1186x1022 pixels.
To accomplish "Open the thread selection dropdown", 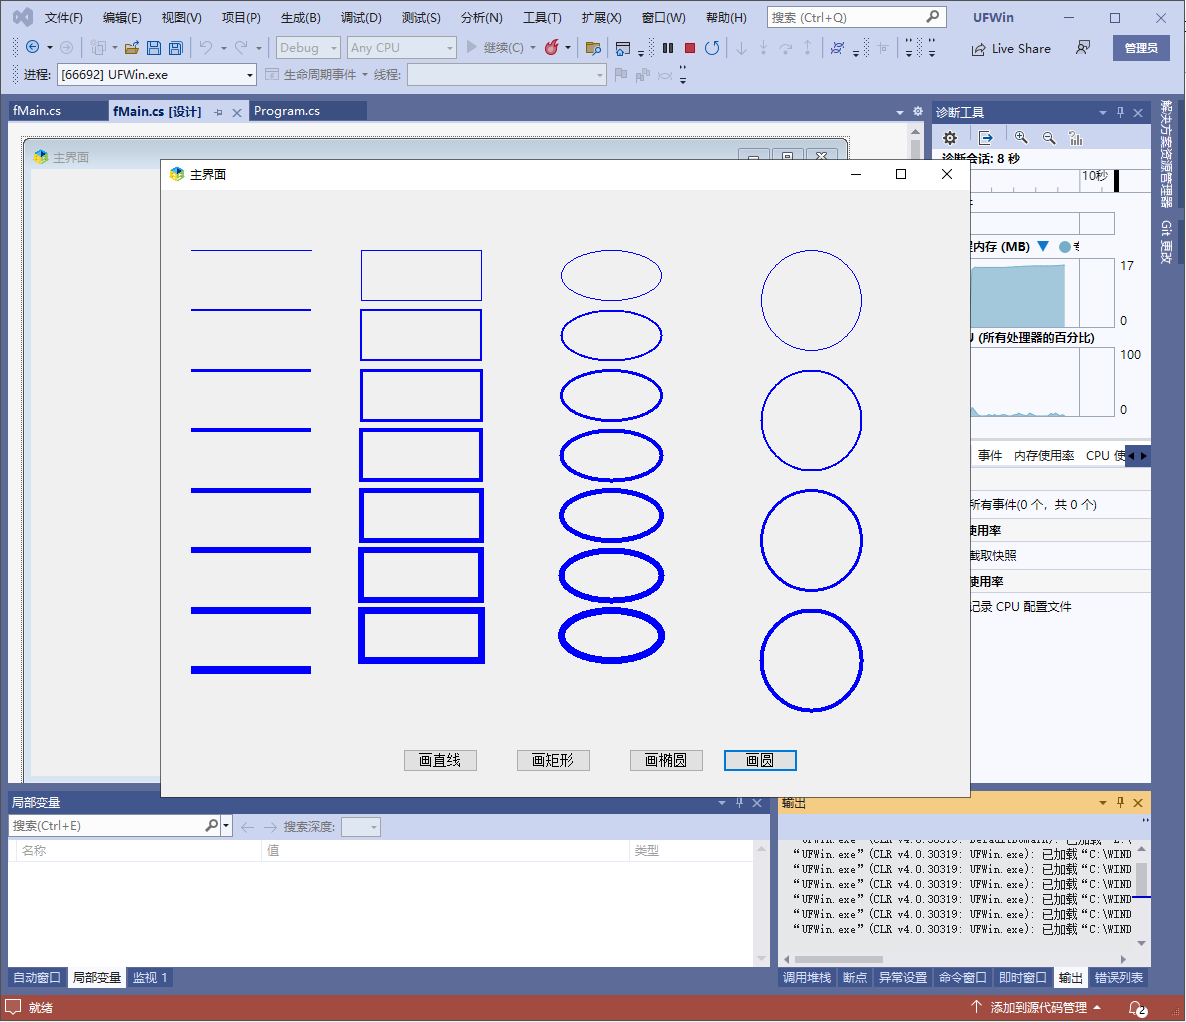I will (507, 75).
